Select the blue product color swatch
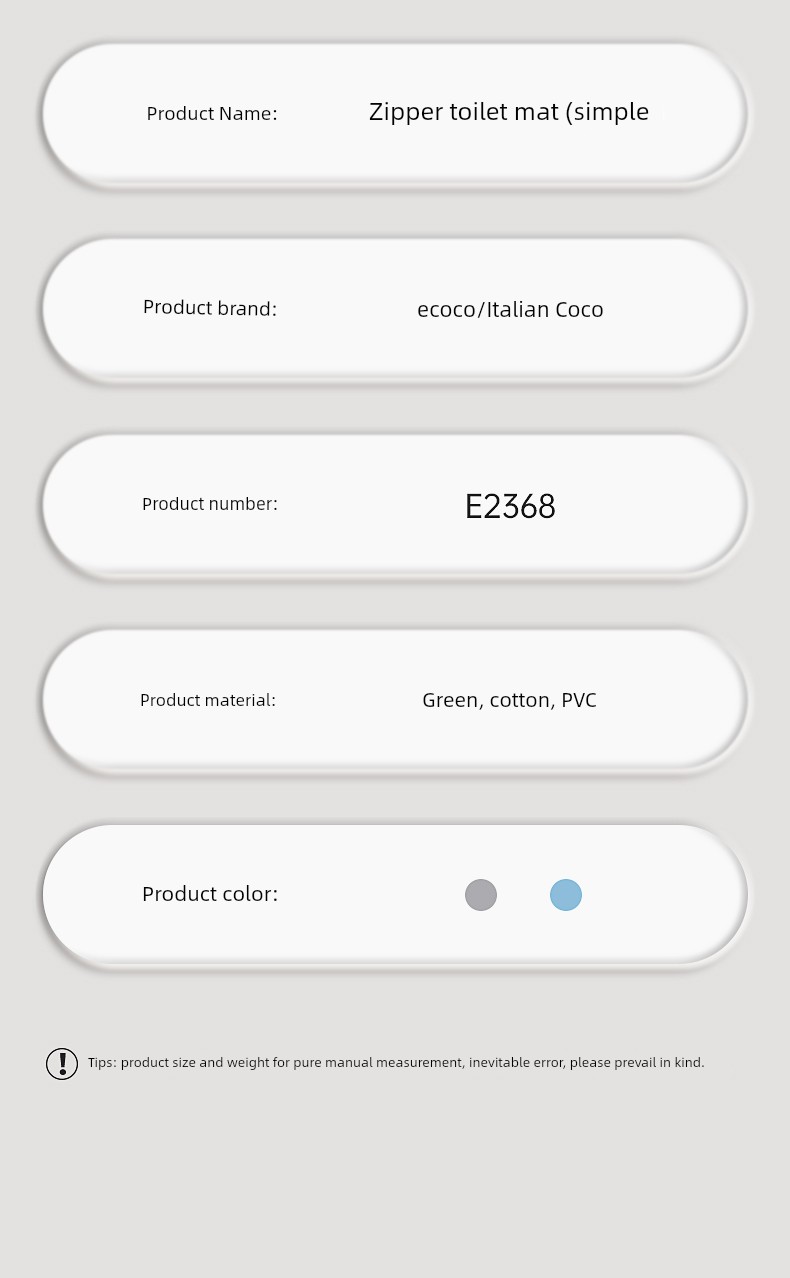790x1278 pixels. pos(566,895)
